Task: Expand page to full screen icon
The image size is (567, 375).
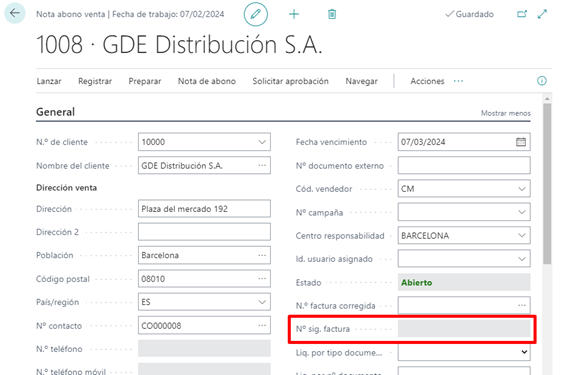Action: pos(542,14)
